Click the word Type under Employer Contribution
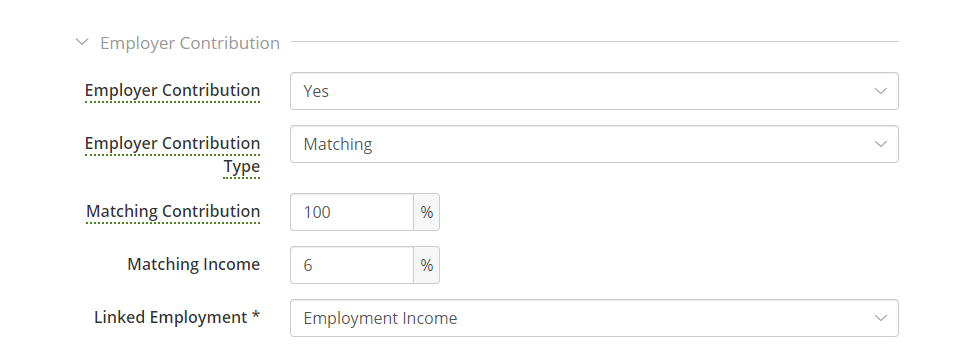Image resolution: width=977 pixels, height=361 pixels. (x=242, y=166)
